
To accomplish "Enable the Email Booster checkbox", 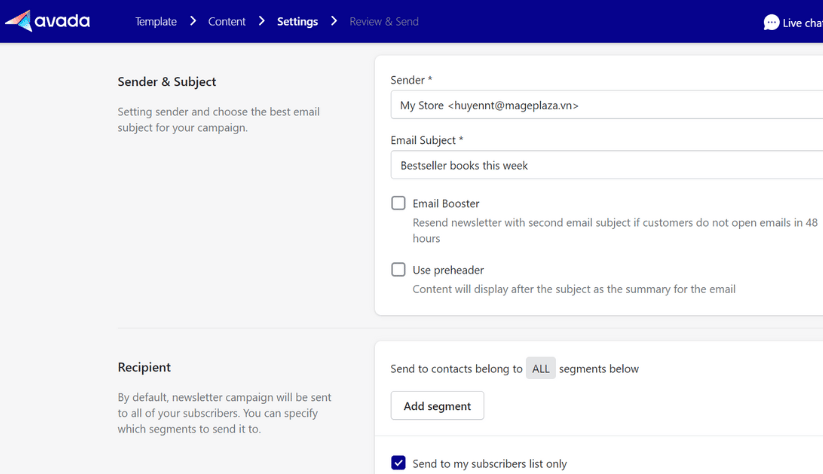I will point(398,203).
